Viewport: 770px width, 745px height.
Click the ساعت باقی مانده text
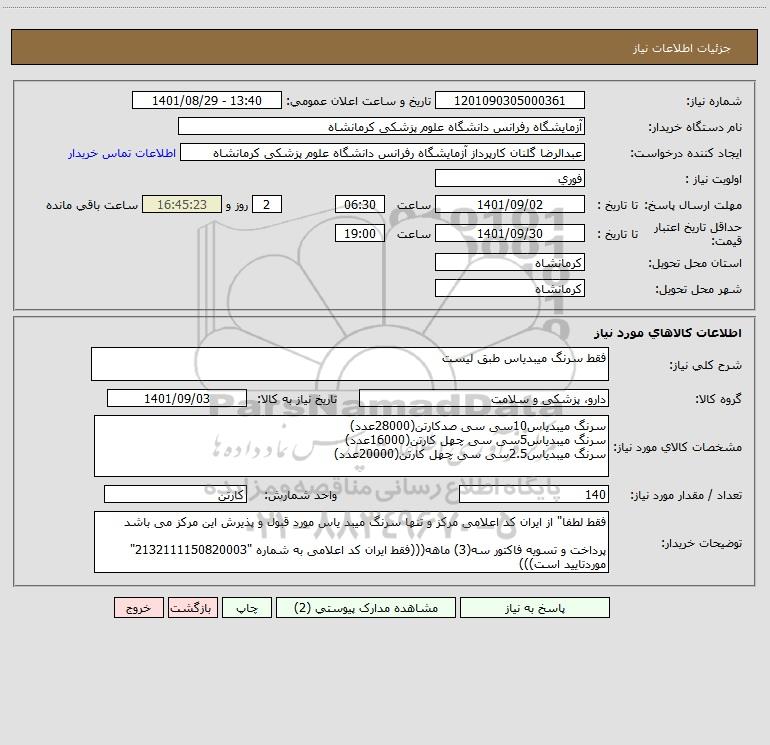(92, 205)
